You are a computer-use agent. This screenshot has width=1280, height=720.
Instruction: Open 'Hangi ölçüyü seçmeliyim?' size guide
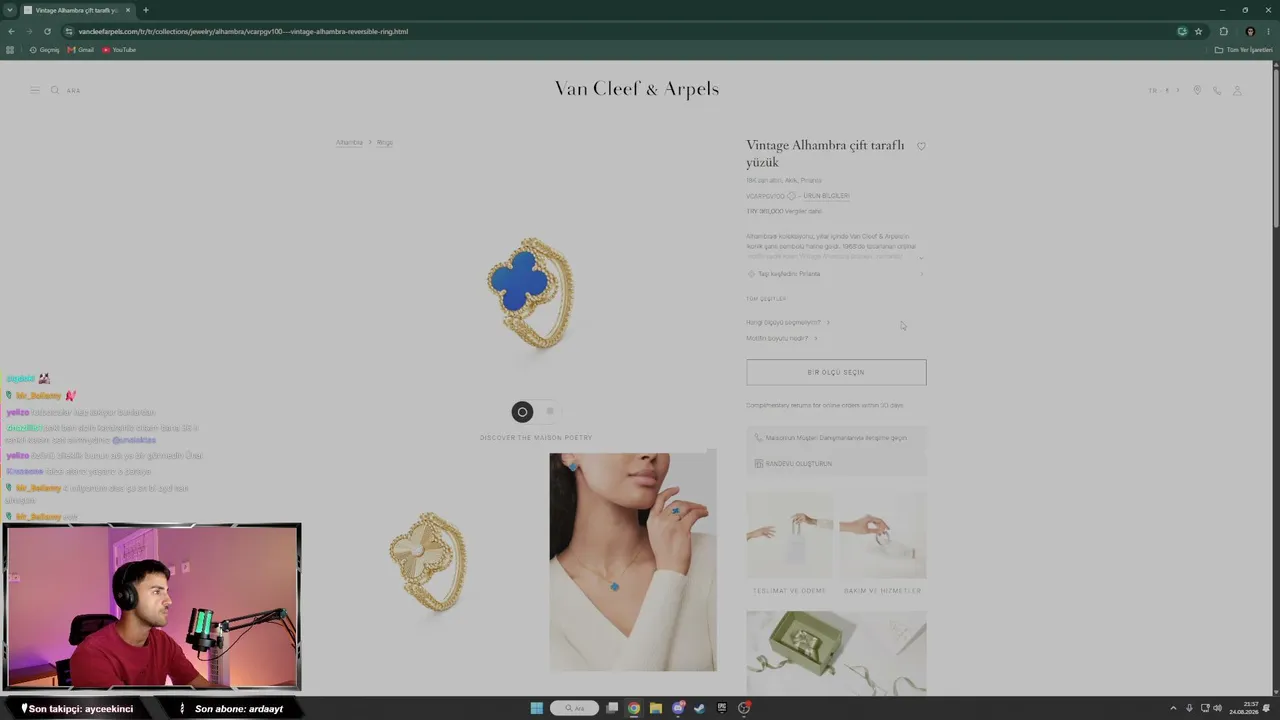click(x=787, y=322)
